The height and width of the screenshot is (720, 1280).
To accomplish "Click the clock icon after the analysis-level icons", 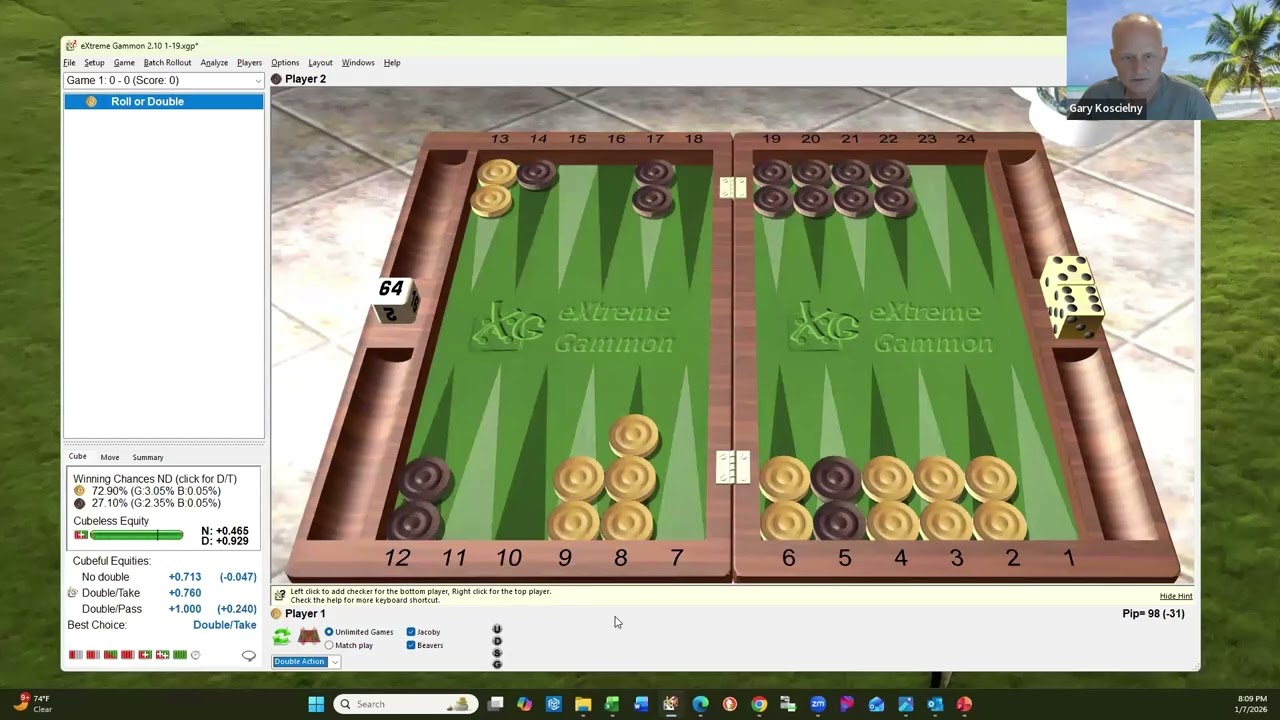I will click(195, 655).
